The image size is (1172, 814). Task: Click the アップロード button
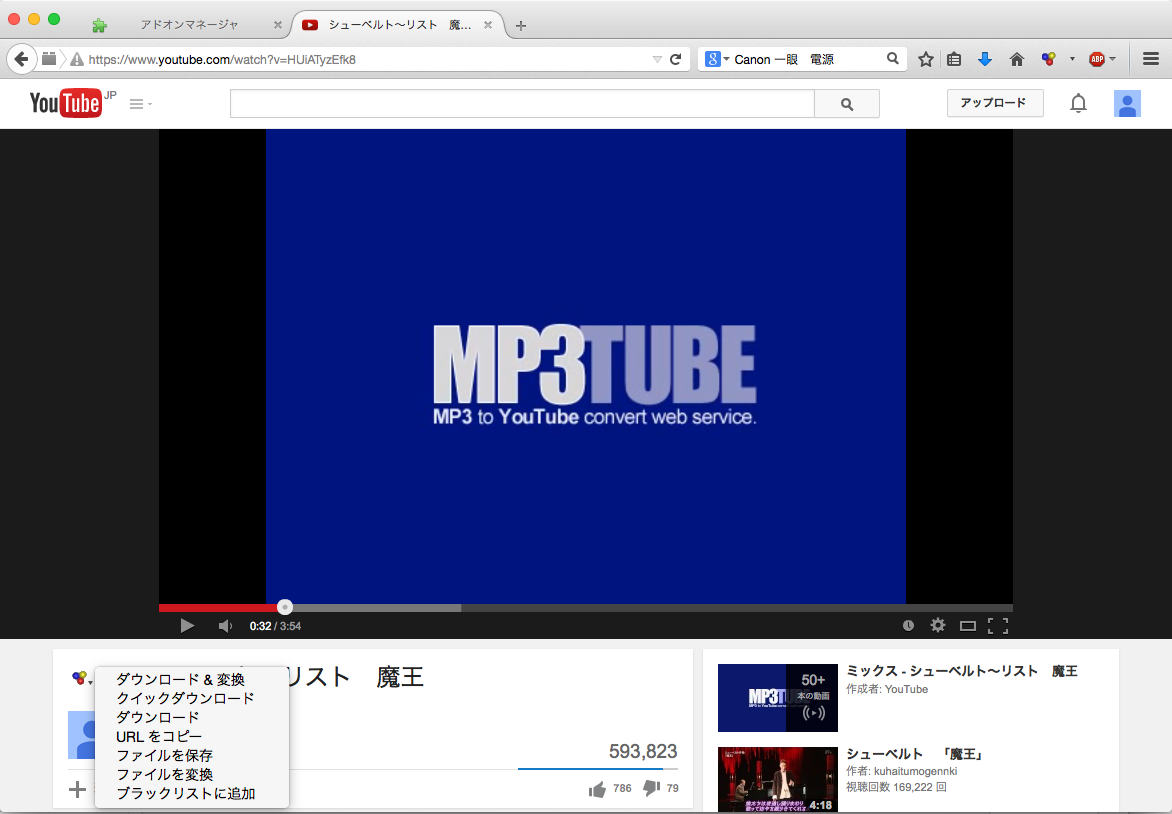click(x=995, y=103)
